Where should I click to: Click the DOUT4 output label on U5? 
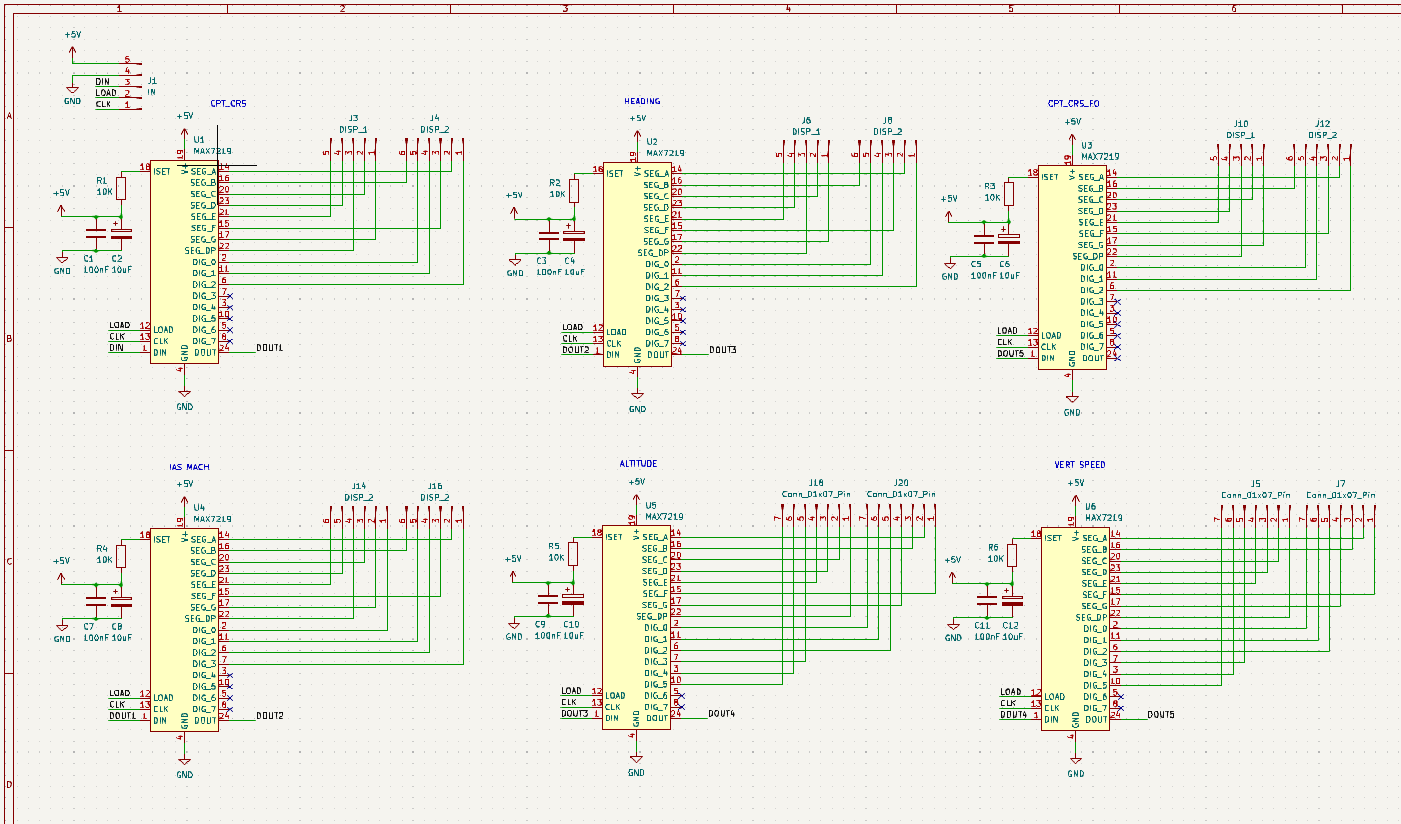[722, 714]
